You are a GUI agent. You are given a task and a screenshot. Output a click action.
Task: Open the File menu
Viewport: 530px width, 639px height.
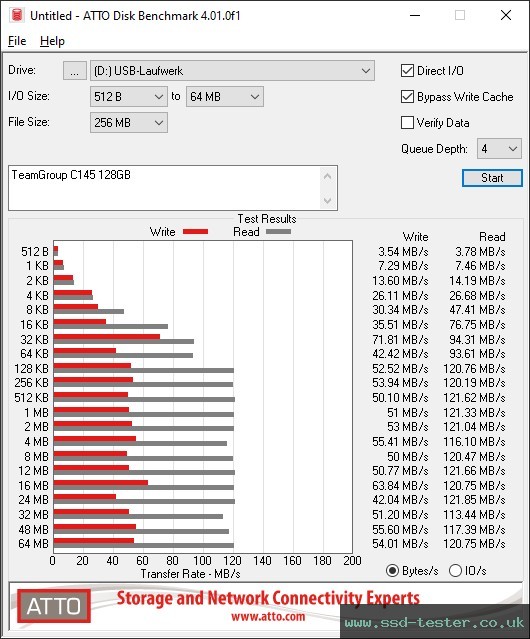(17, 41)
